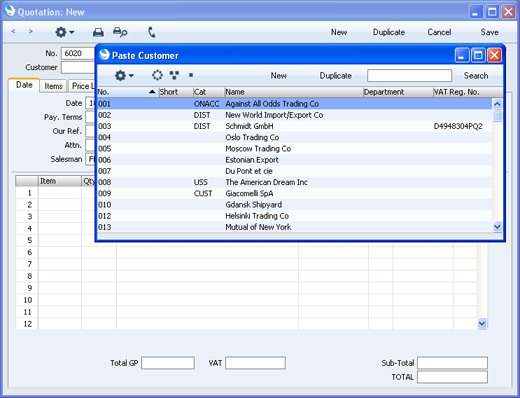Sort by the Name column header
Viewport: 520px width, 398px height.
point(294,92)
